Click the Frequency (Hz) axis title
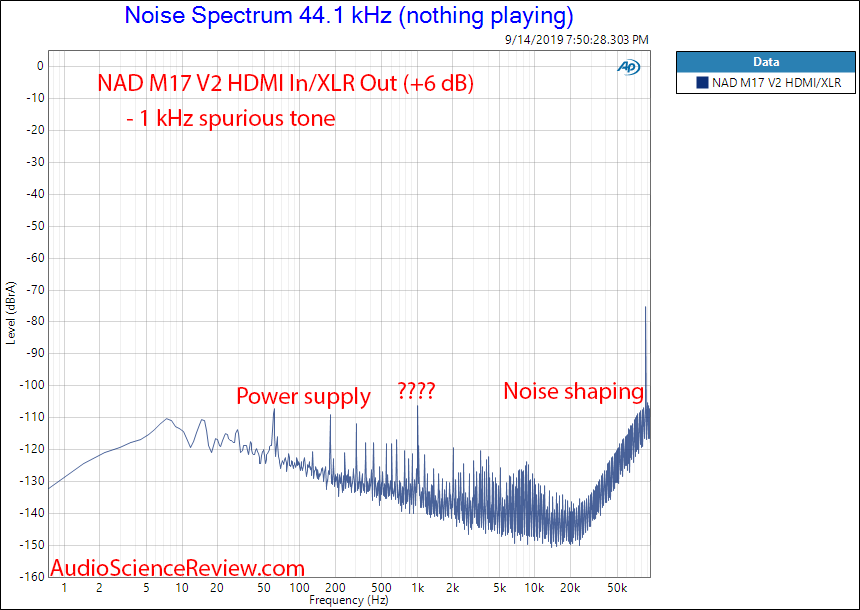The width and height of the screenshot is (860, 610). (349, 600)
